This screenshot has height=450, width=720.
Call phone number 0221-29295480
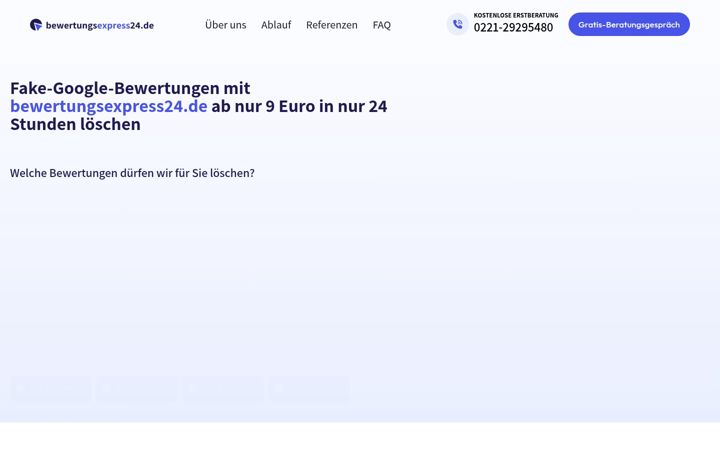point(513,28)
